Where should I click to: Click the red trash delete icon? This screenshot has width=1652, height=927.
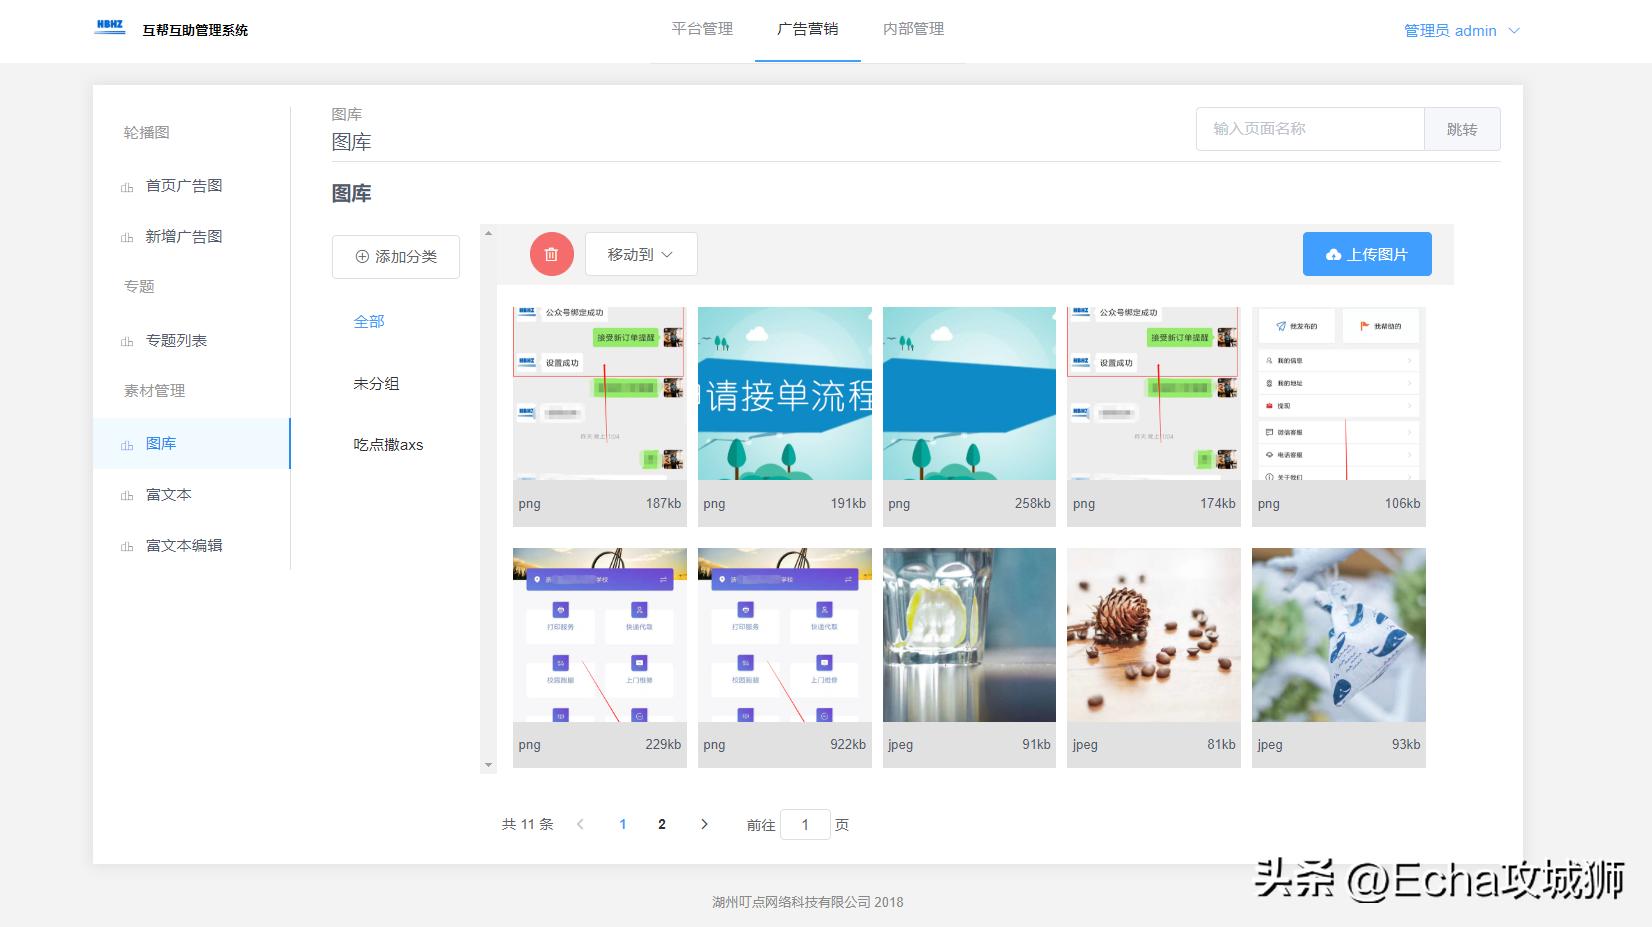(x=552, y=254)
